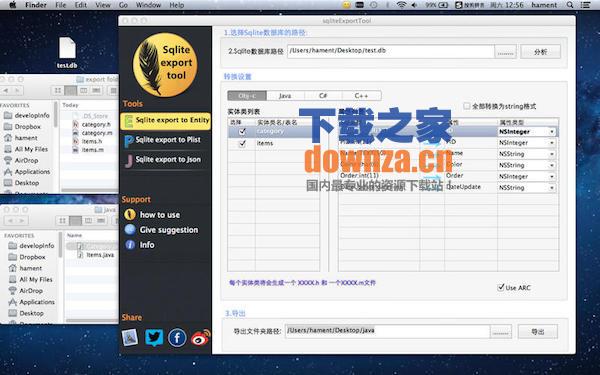The image size is (600, 375).
Task: Click the 导出 export button
Action: click(x=538, y=331)
